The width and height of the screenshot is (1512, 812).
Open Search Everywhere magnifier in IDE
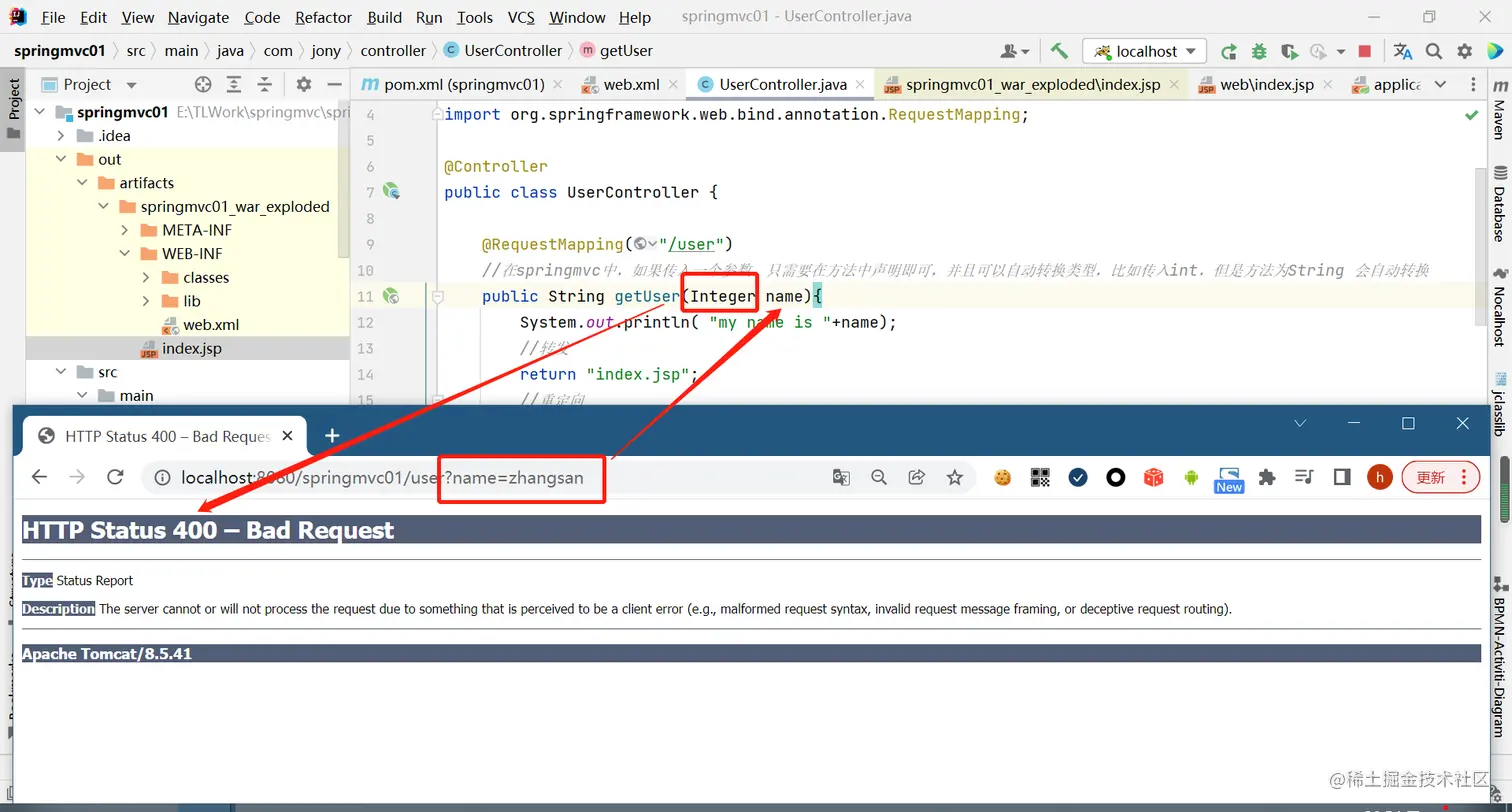1434,51
